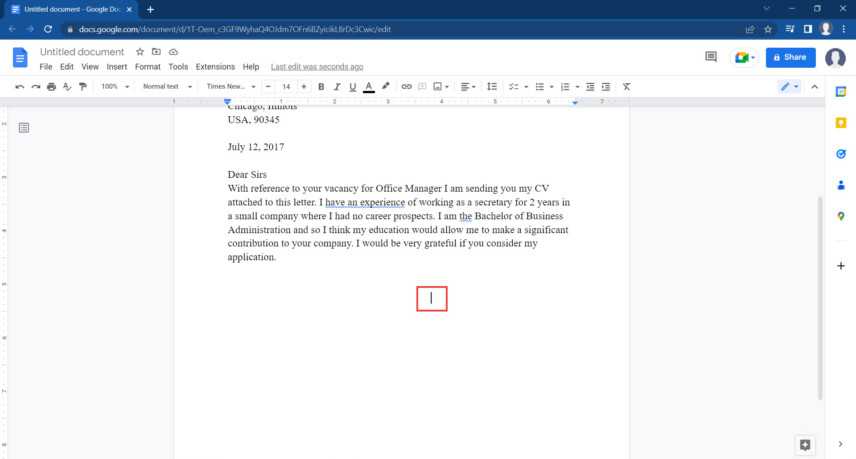The width and height of the screenshot is (856, 459).
Task: Click the Print icon
Action: pyautogui.click(x=51, y=87)
